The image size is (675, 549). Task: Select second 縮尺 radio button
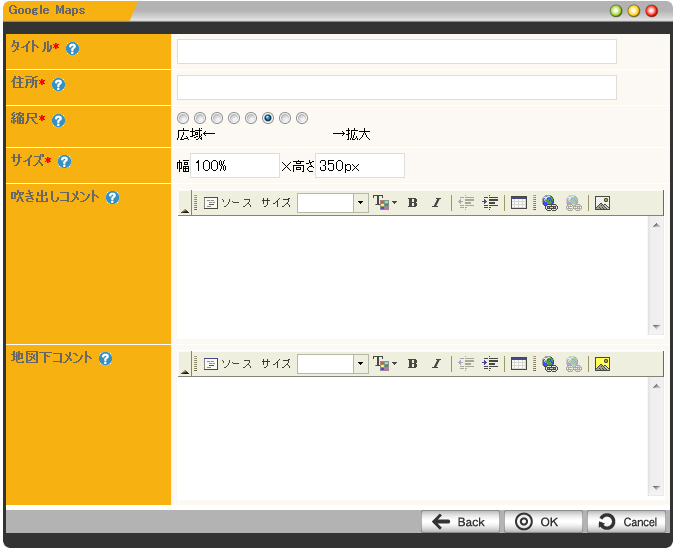(x=200, y=118)
